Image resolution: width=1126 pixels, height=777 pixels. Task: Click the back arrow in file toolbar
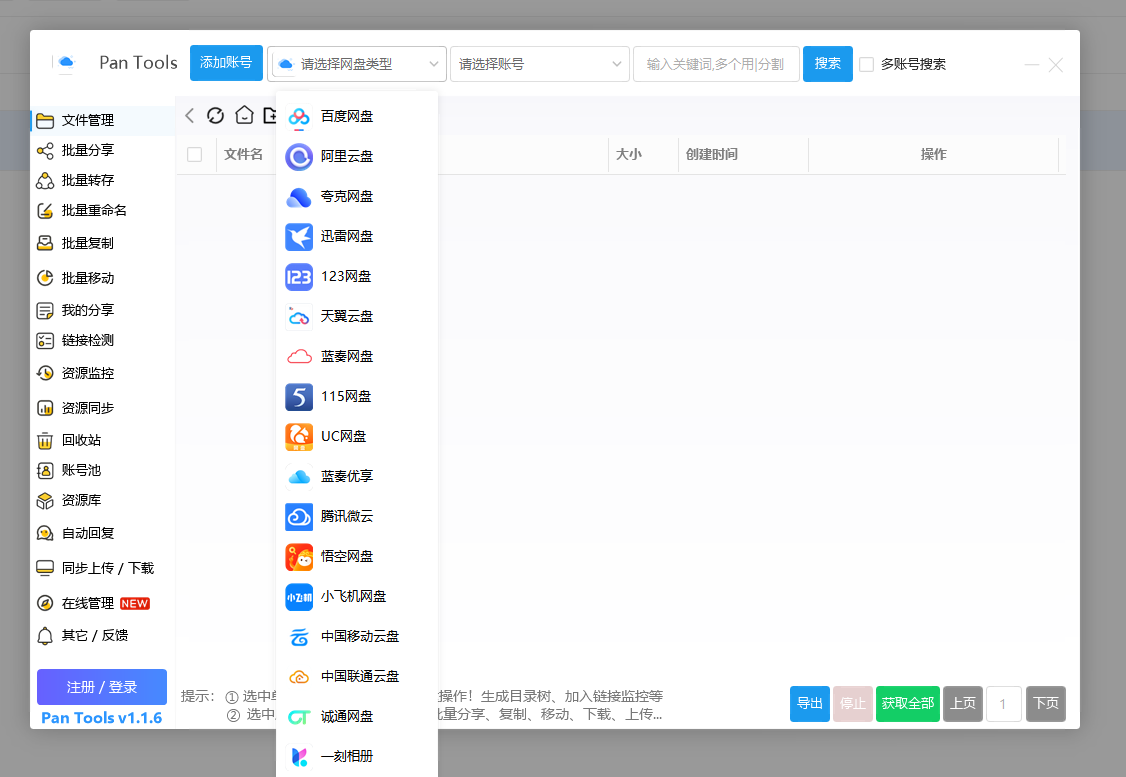click(x=190, y=116)
